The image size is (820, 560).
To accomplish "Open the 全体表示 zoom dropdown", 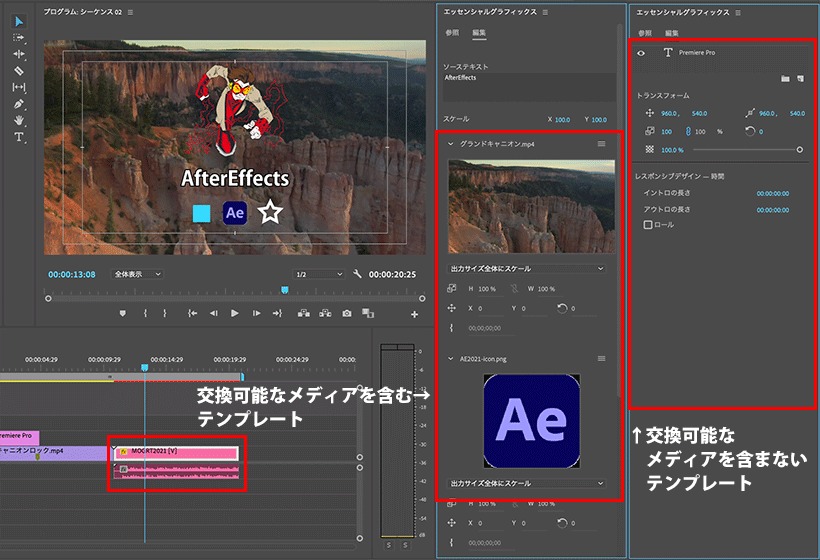I will pos(137,274).
